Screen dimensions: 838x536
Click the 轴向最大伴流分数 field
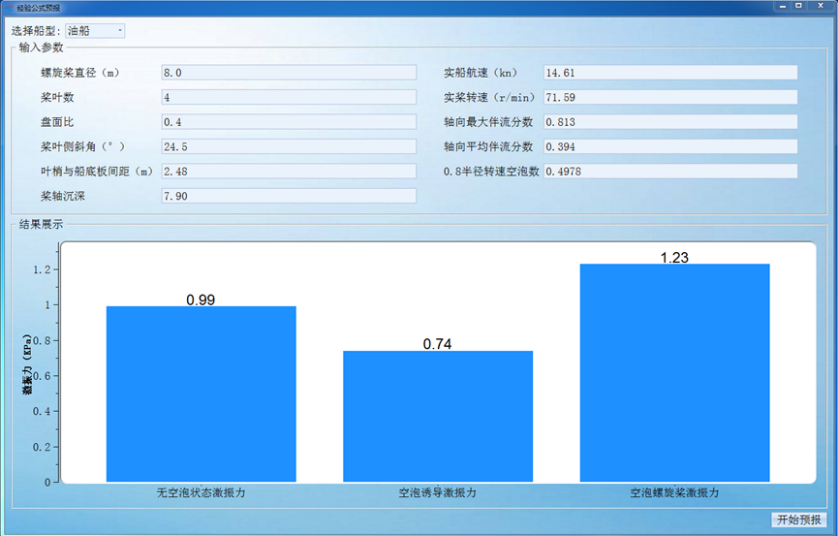(x=669, y=122)
